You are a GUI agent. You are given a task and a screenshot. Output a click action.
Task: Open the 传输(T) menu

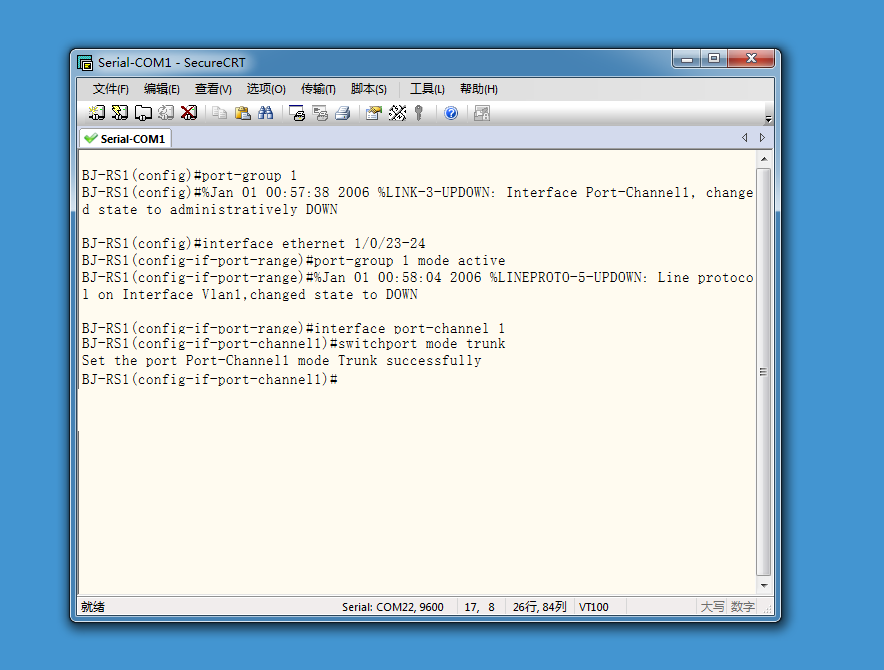pyautogui.click(x=318, y=89)
